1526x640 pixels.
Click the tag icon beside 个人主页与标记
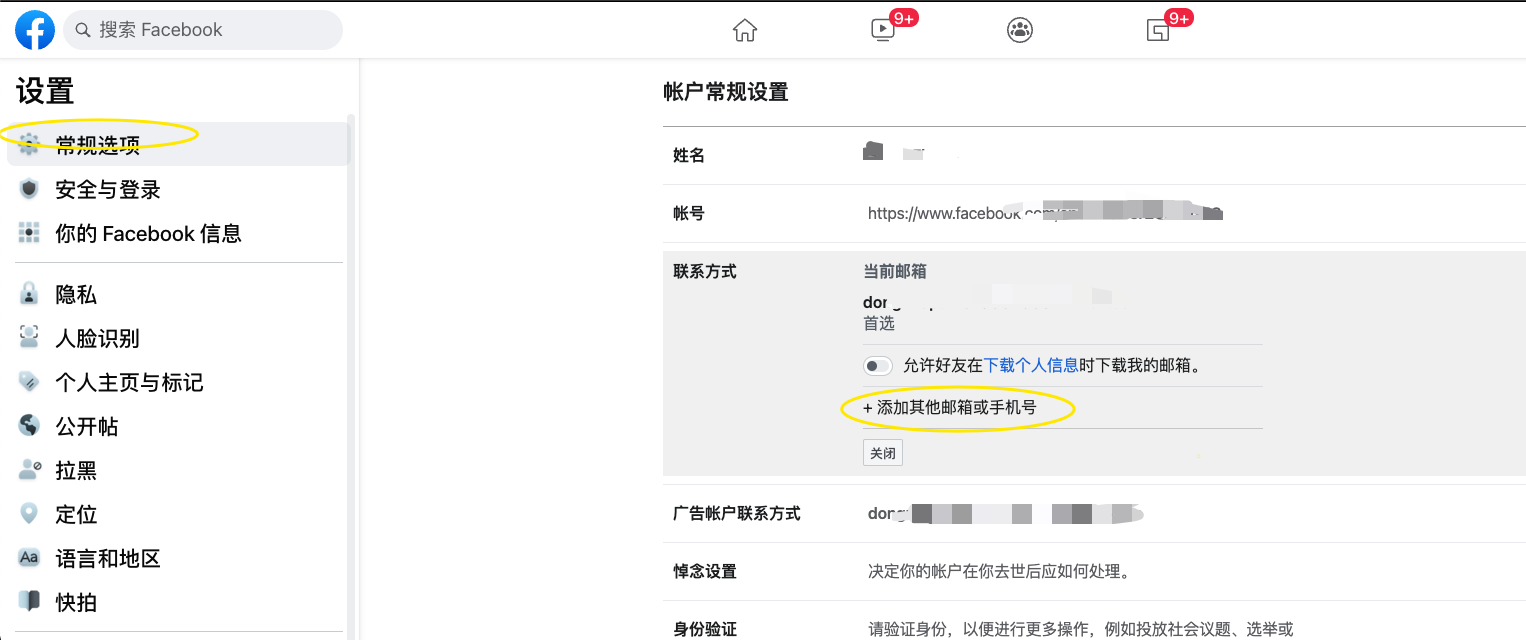pos(29,382)
